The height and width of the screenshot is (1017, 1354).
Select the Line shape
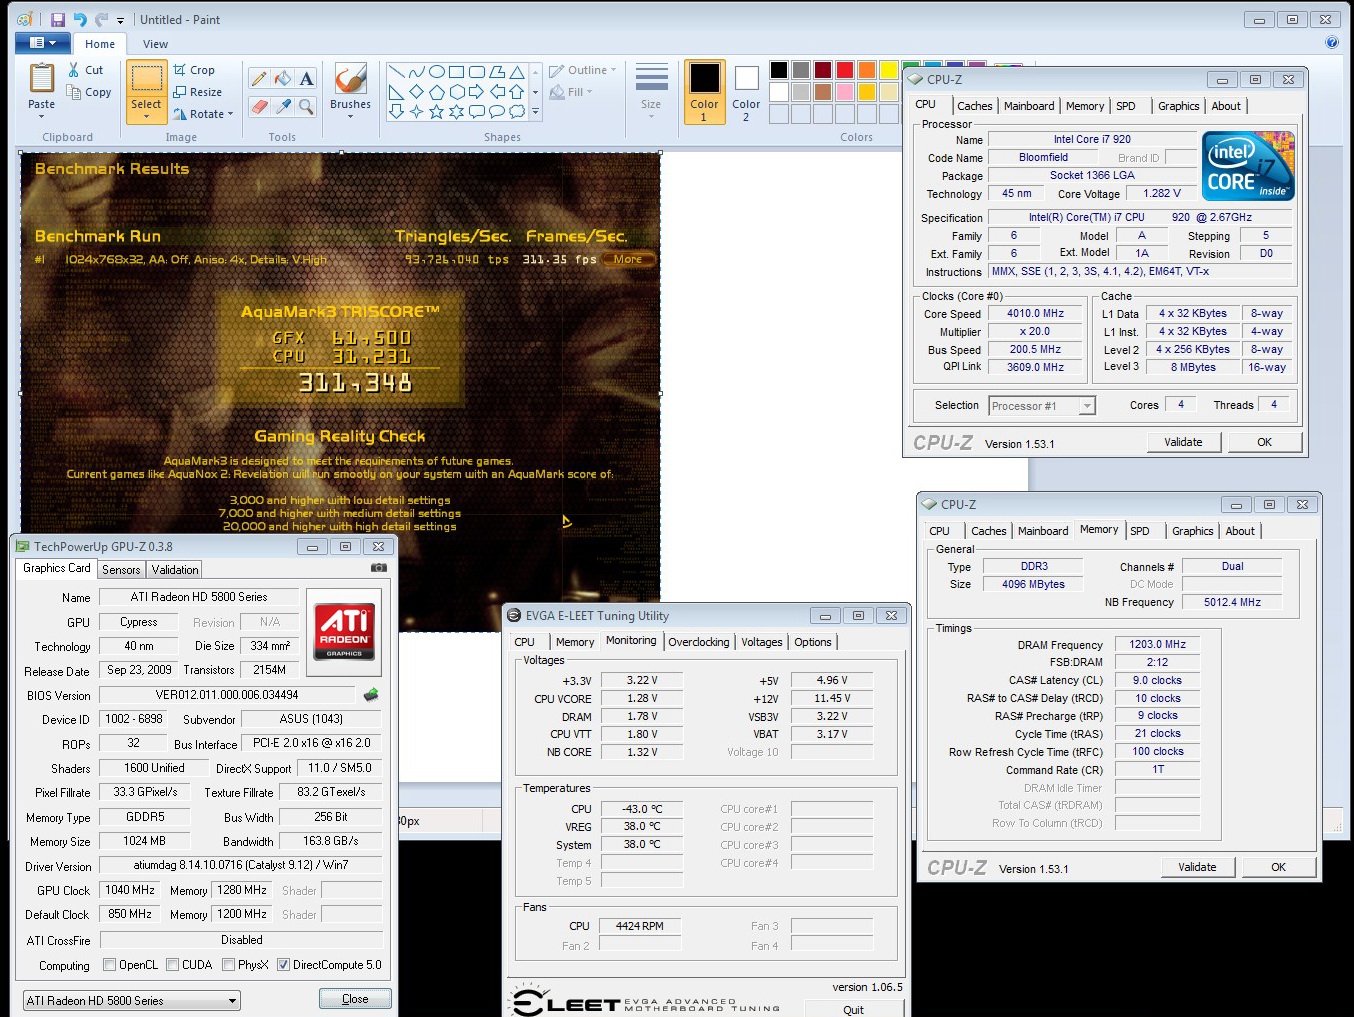tap(396, 72)
